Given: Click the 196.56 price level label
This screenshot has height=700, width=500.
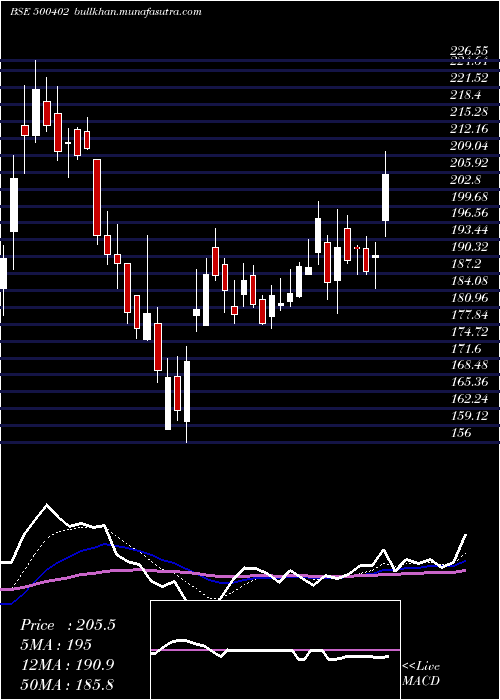Looking at the screenshot, I should point(469,213).
